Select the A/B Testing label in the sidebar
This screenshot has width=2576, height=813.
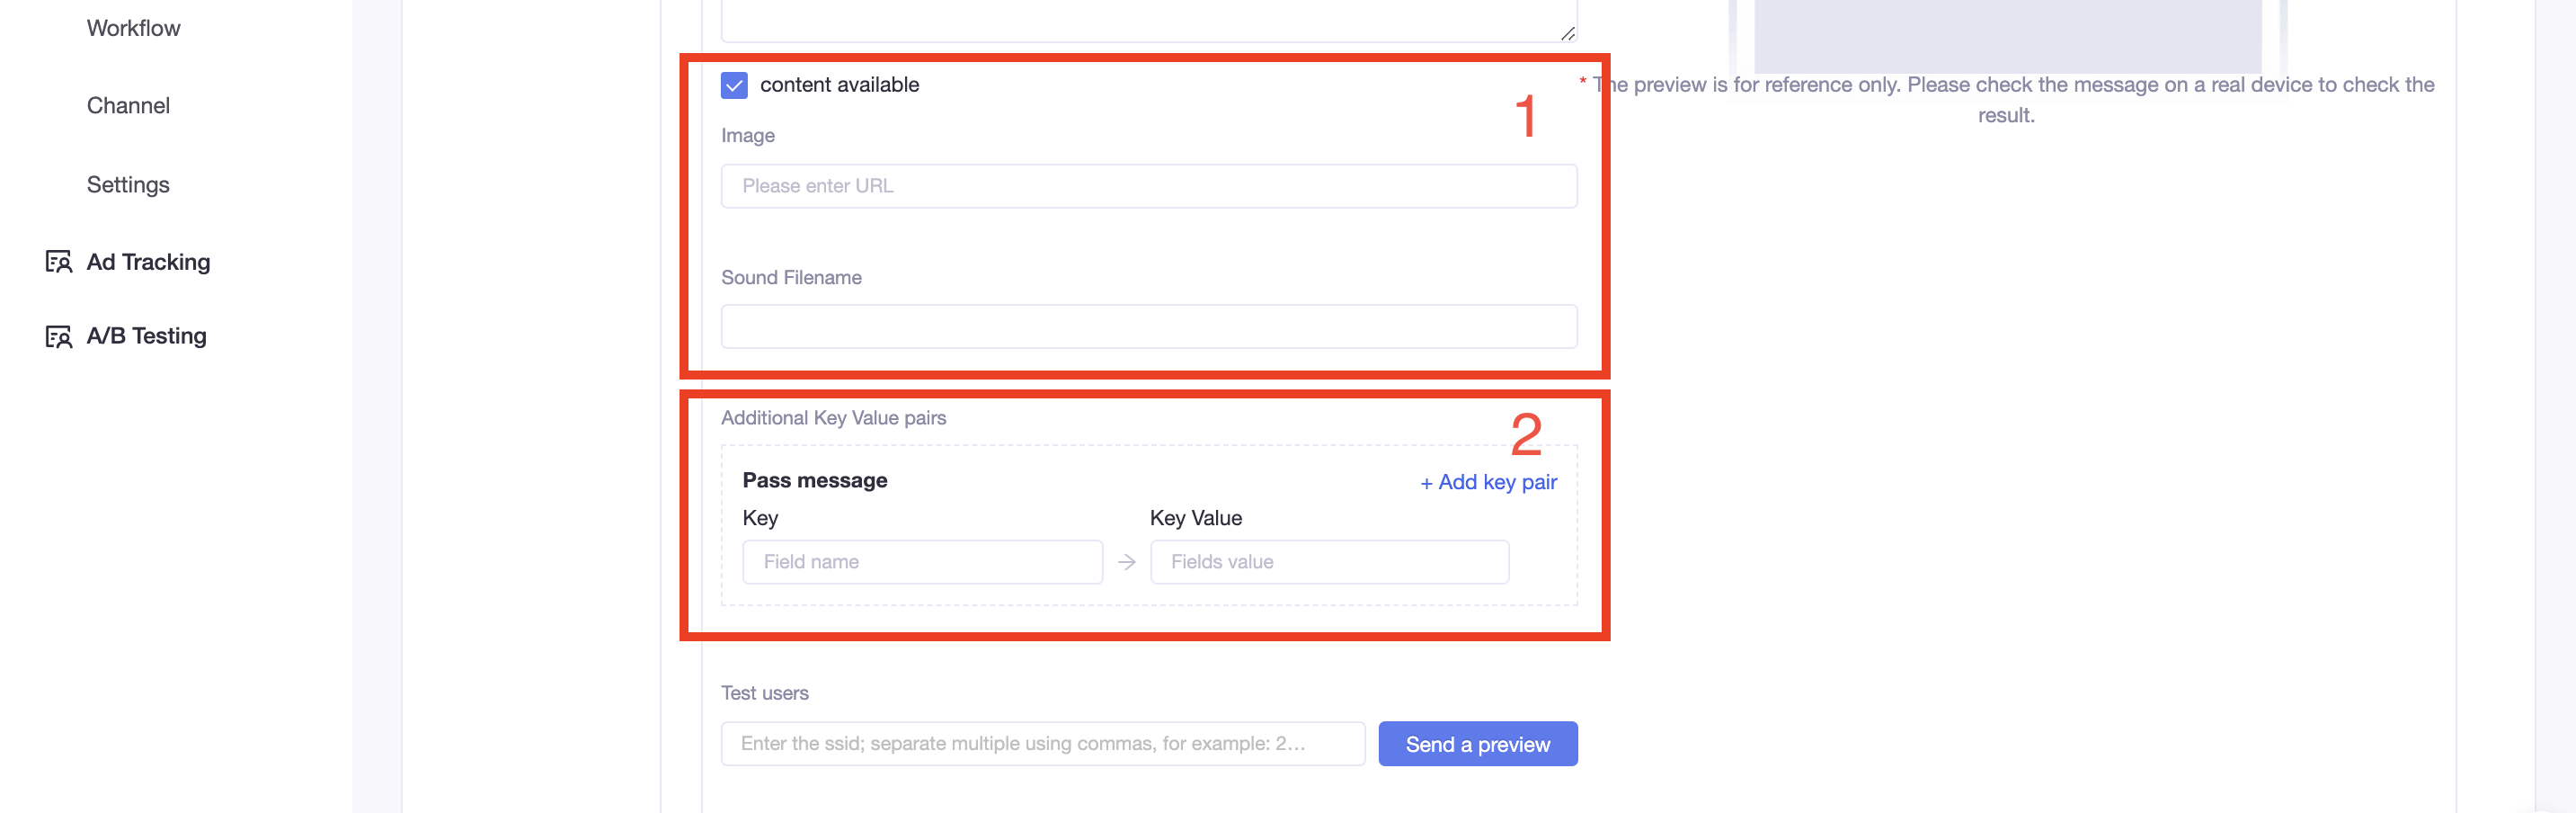point(146,336)
